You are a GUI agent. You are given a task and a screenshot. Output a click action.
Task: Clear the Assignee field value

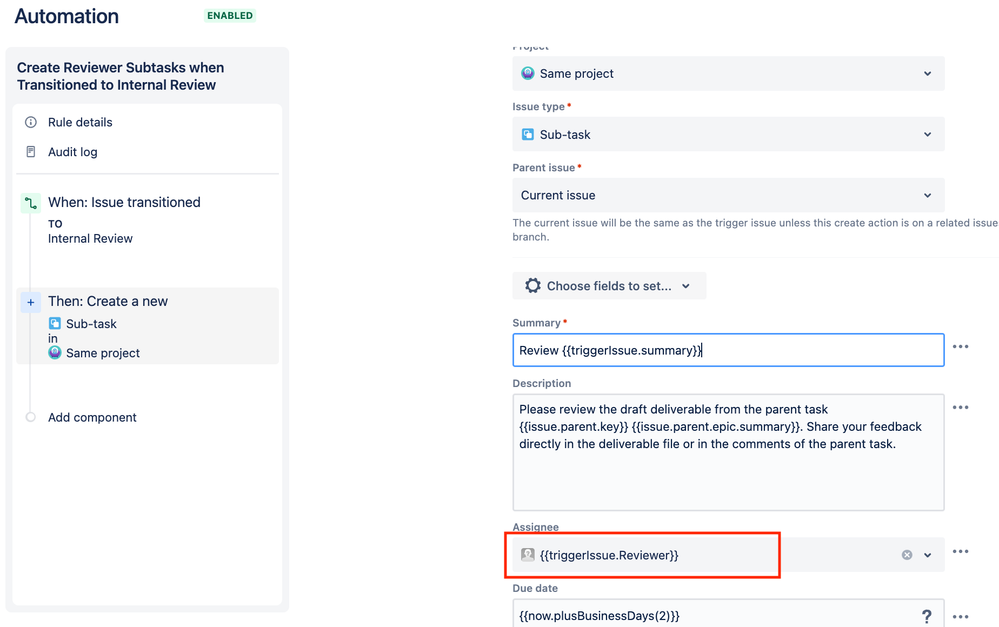pos(907,555)
